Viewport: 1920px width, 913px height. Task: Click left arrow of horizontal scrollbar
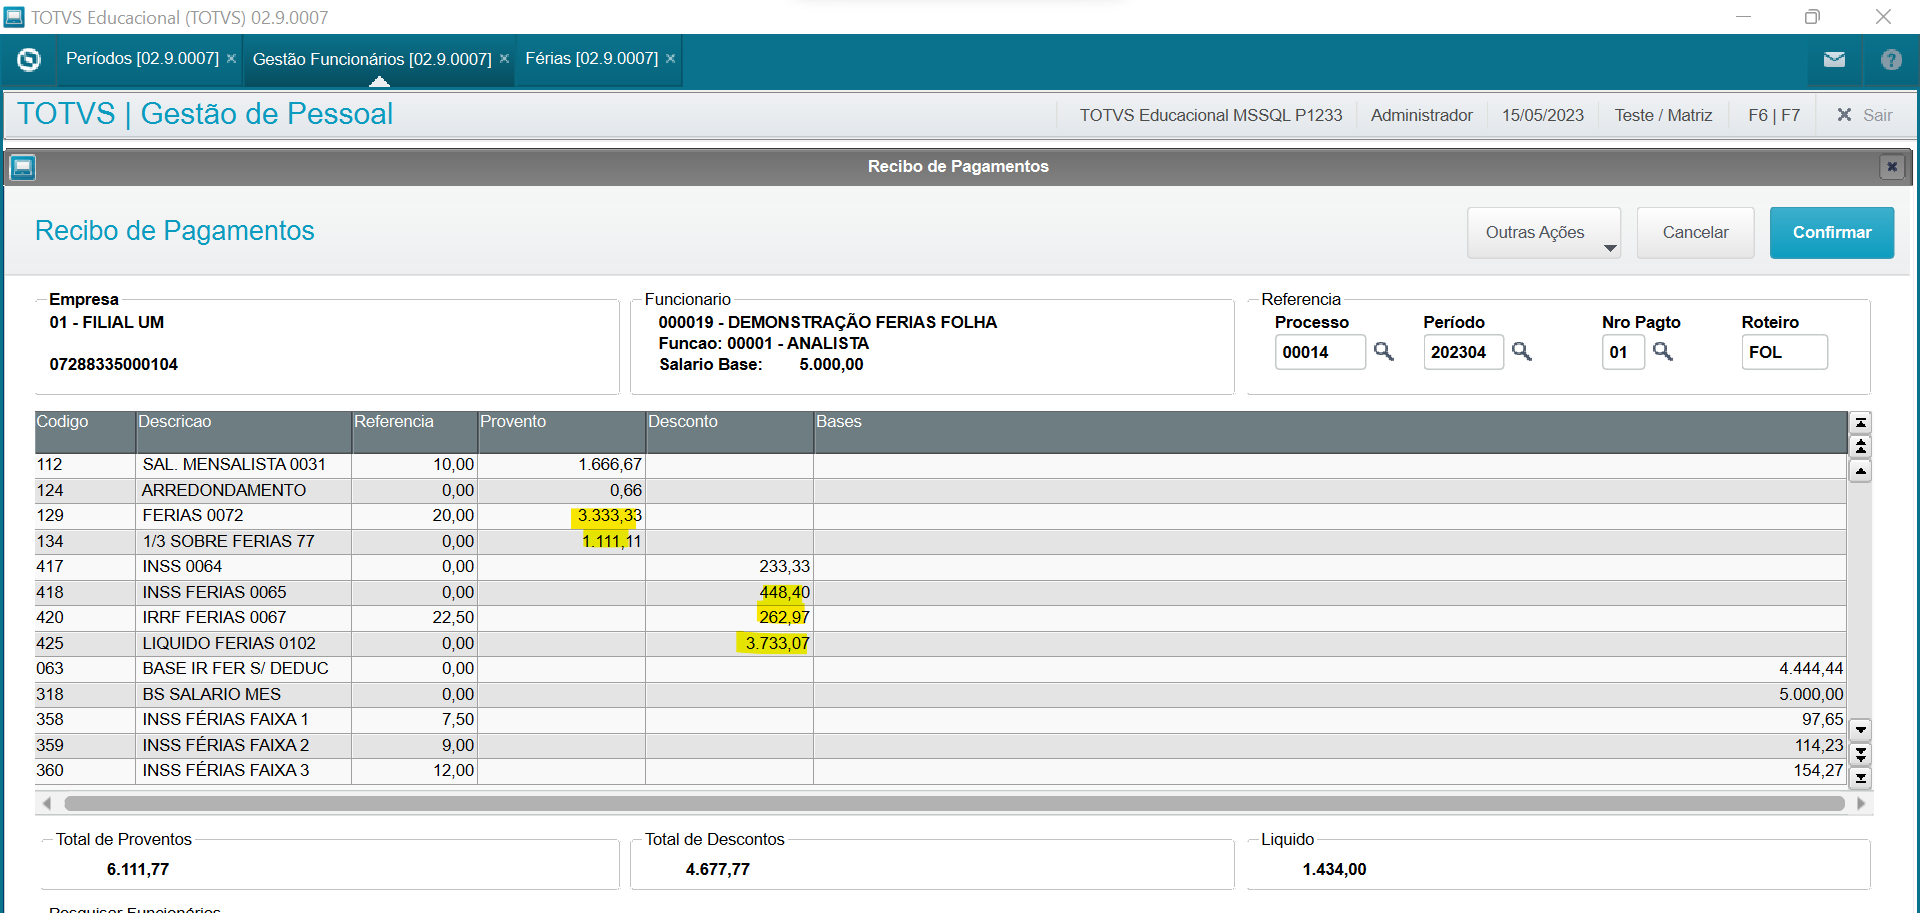(46, 803)
